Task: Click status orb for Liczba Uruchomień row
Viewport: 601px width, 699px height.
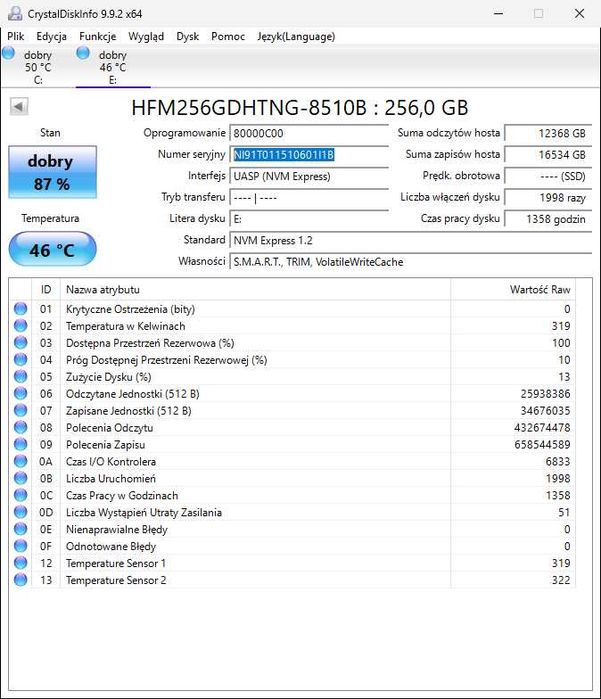Action: pyautogui.click(x=21, y=478)
